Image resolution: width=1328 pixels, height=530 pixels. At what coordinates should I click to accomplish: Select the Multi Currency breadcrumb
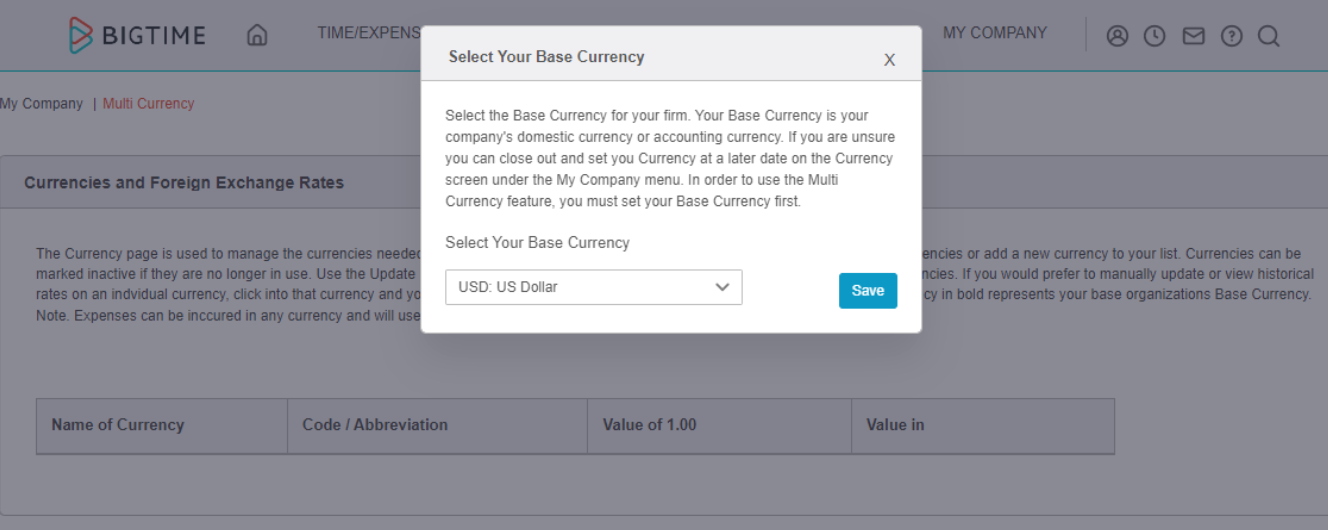pos(148,103)
